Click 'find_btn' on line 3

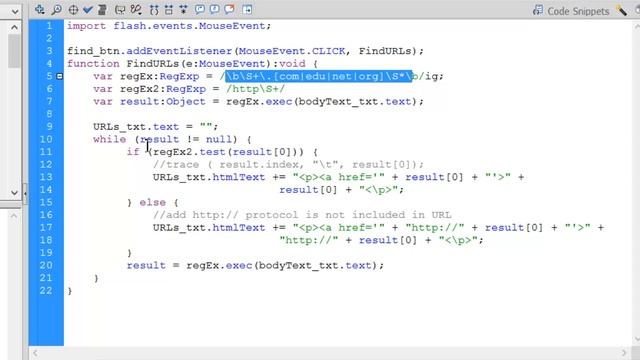pyautogui.click(x=93, y=51)
